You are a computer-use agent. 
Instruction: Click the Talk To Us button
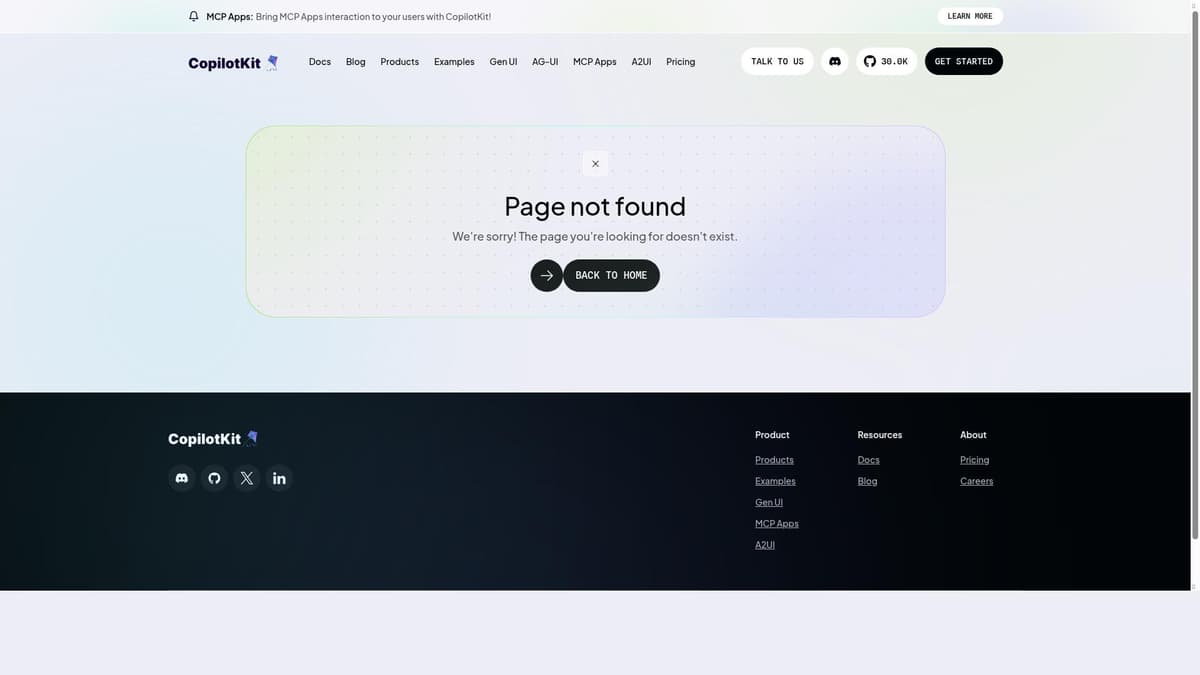coord(777,62)
